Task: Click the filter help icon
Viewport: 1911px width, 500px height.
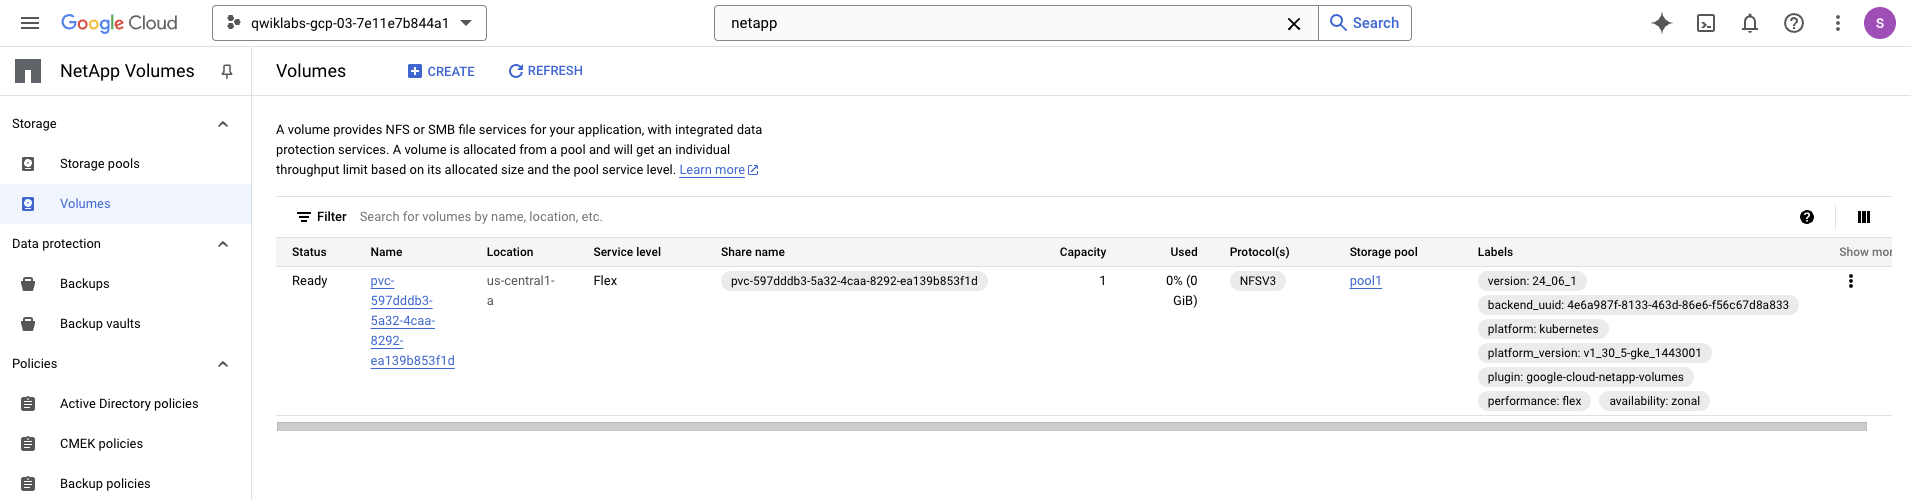Action: [1807, 217]
